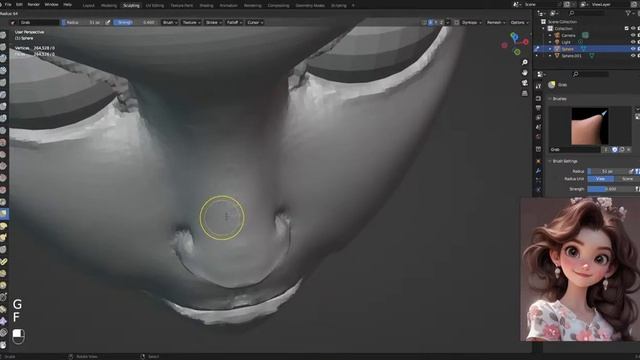The height and width of the screenshot is (360, 640).
Task: Hide the Camera object in outliner
Action: click(x=633, y=35)
